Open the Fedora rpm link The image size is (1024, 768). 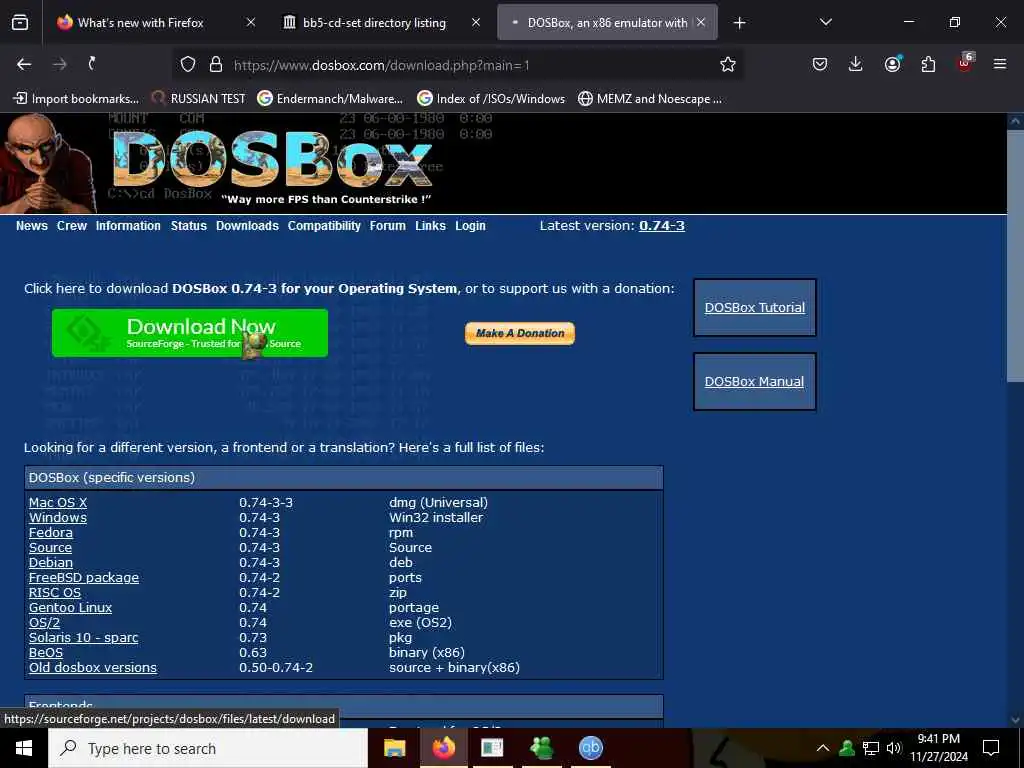tap(50, 532)
